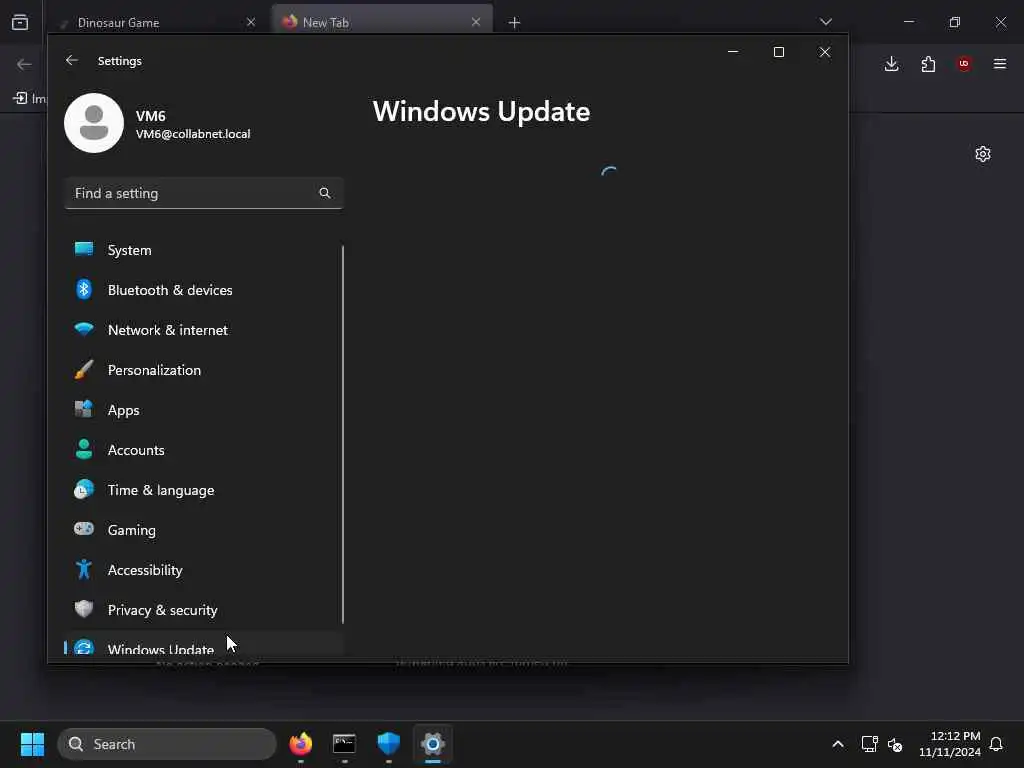This screenshot has width=1024, height=768.
Task: Switch to the New Tab tab
Action: (x=382, y=22)
